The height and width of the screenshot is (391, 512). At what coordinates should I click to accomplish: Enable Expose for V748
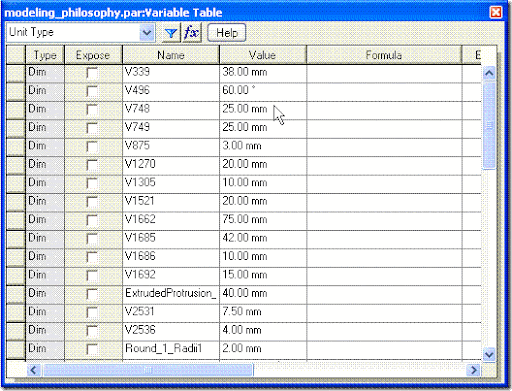92,110
